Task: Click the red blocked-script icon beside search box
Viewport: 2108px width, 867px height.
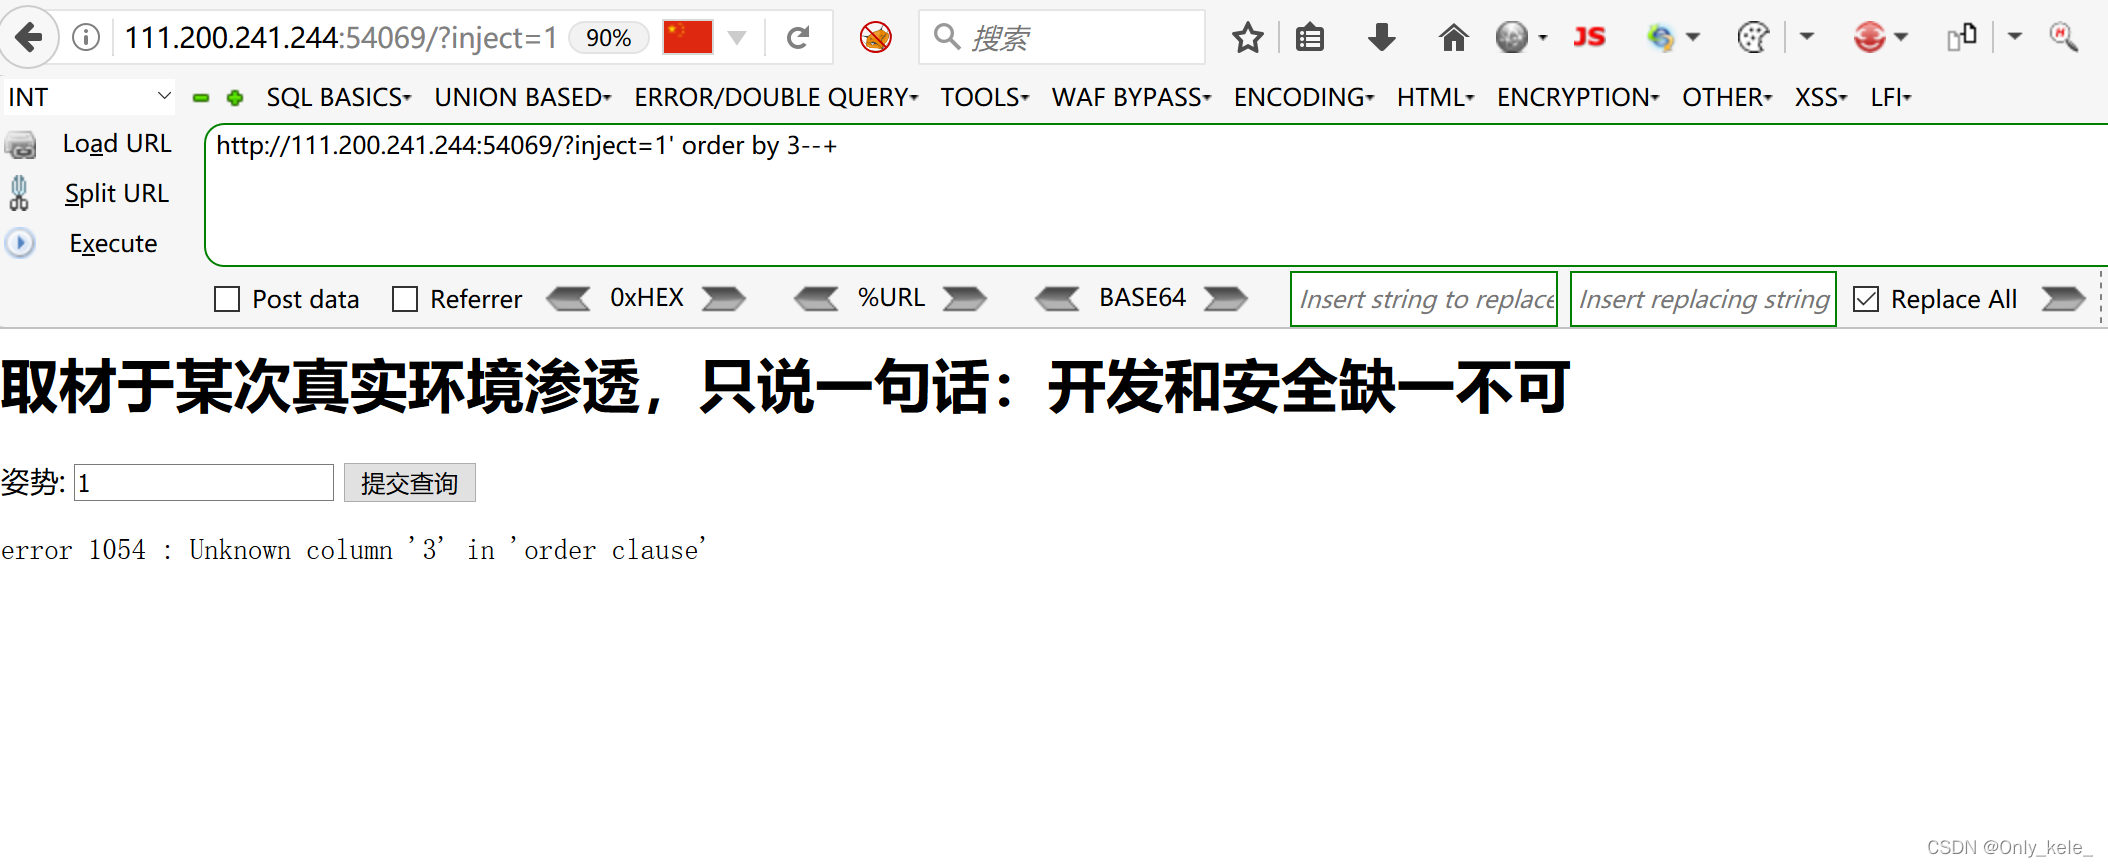Action: [876, 38]
